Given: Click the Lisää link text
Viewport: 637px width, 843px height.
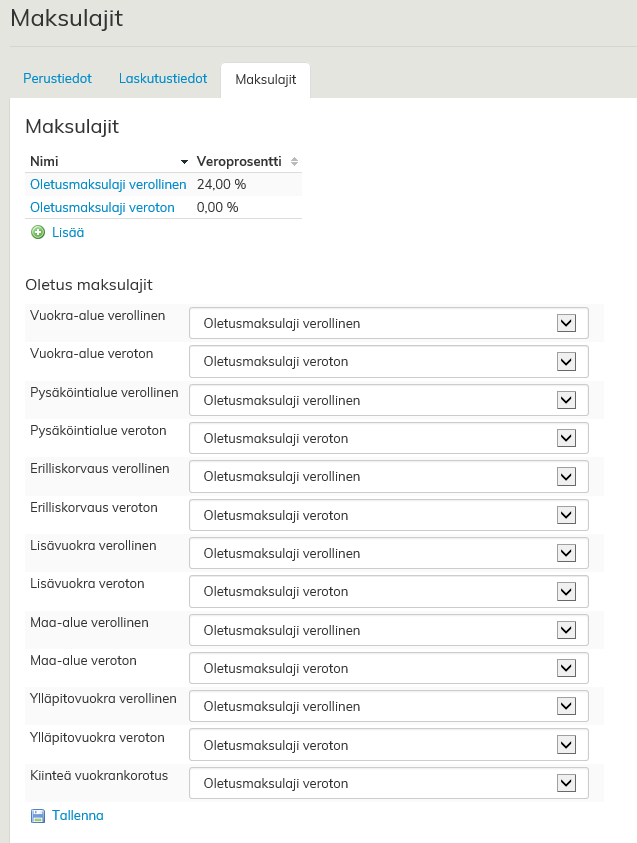Looking at the screenshot, I should 68,232.
